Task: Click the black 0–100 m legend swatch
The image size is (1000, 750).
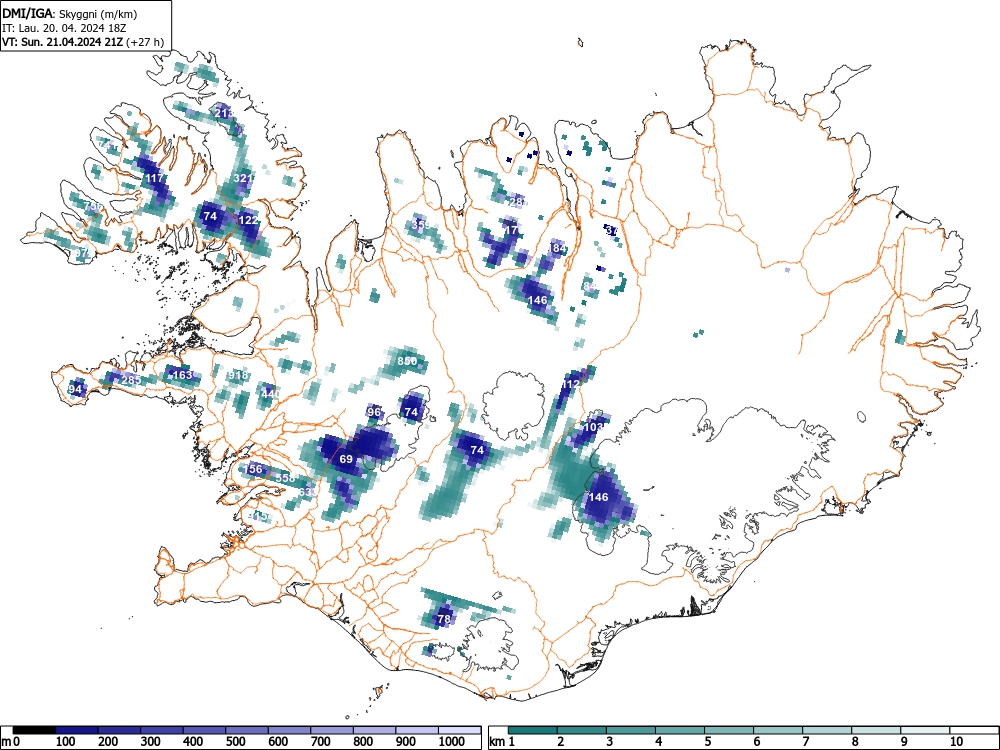Action: click(34, 730)
